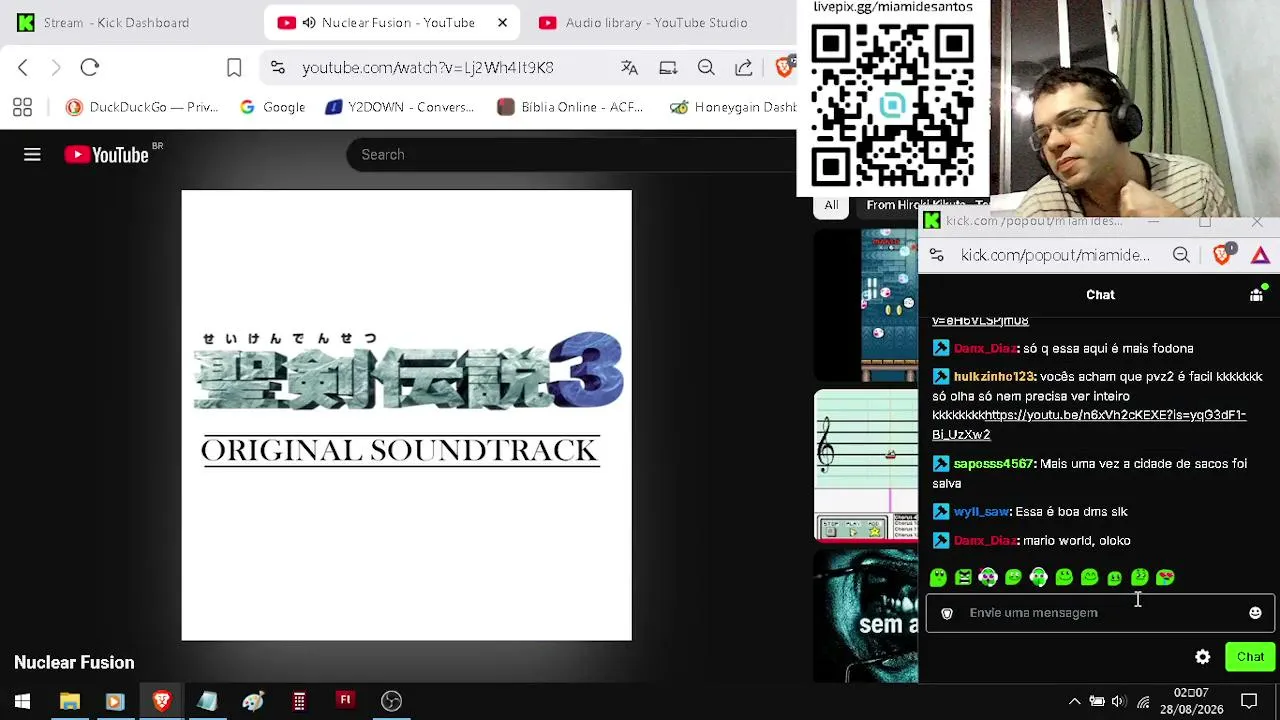
Task: Click the Brave browser taskbar icon
Action: [x=161, y=701]
